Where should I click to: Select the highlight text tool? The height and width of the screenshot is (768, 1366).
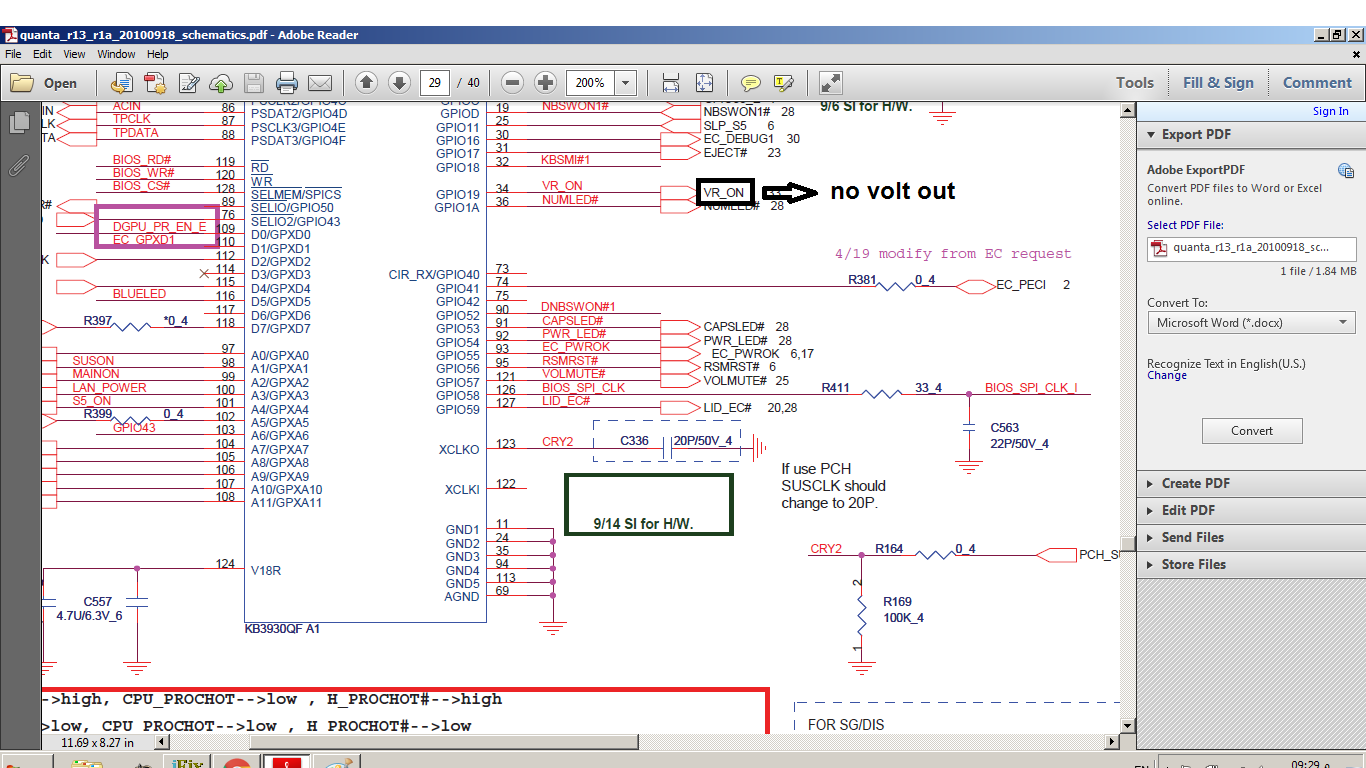783,83
